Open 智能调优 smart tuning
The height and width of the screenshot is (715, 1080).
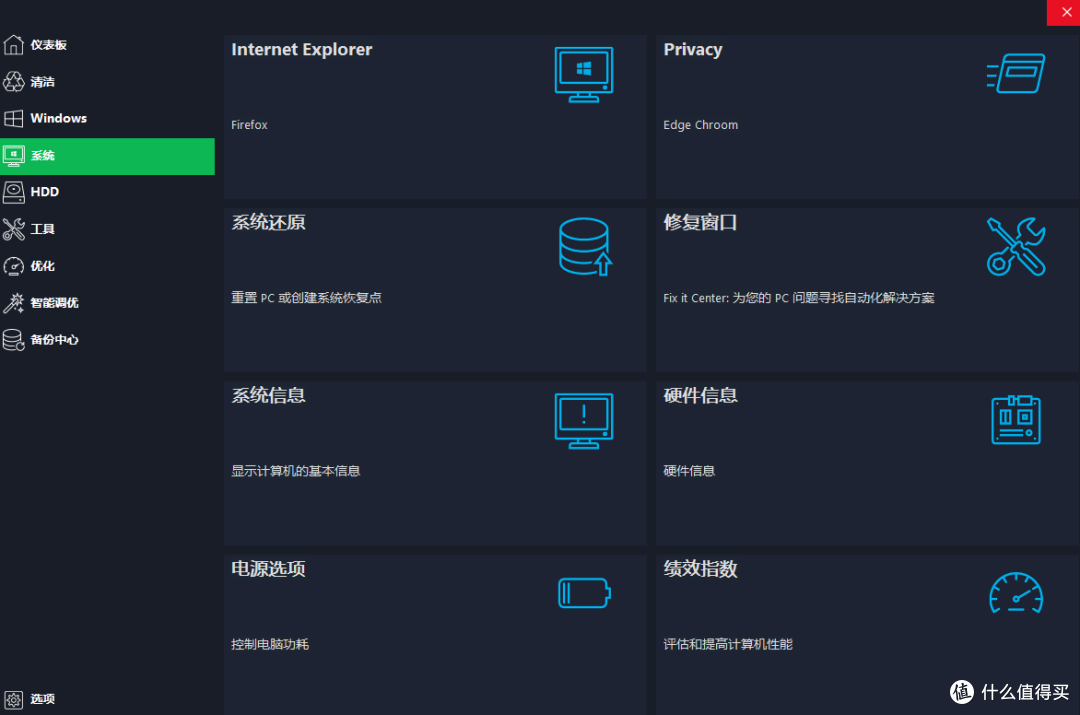(x=107, y=303)
